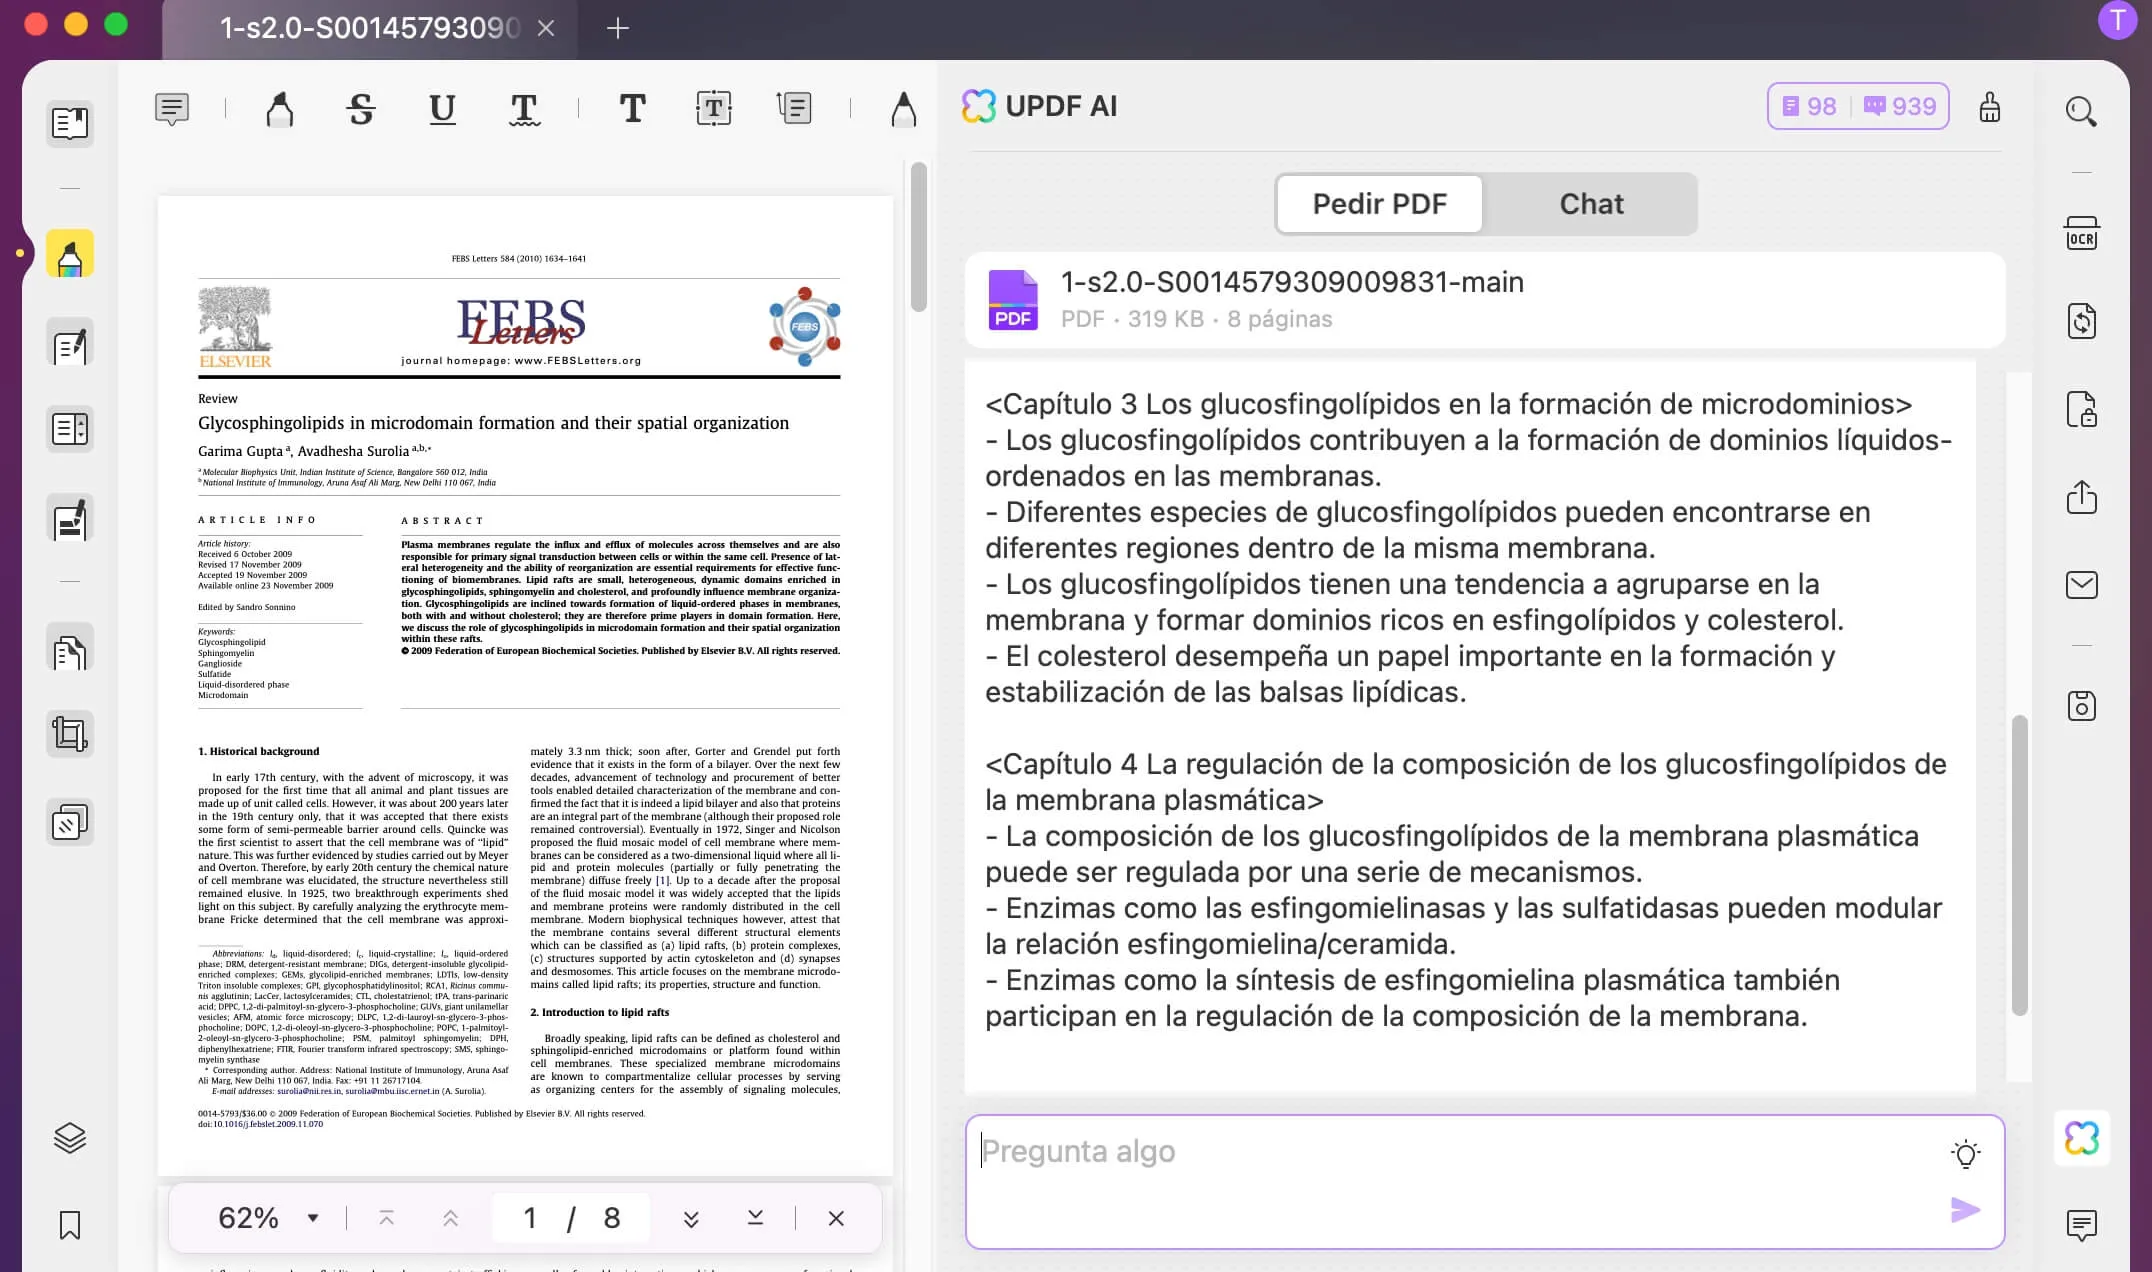
Task: Click the AI credits counter 98 | 939
Action: (1858, 106)
